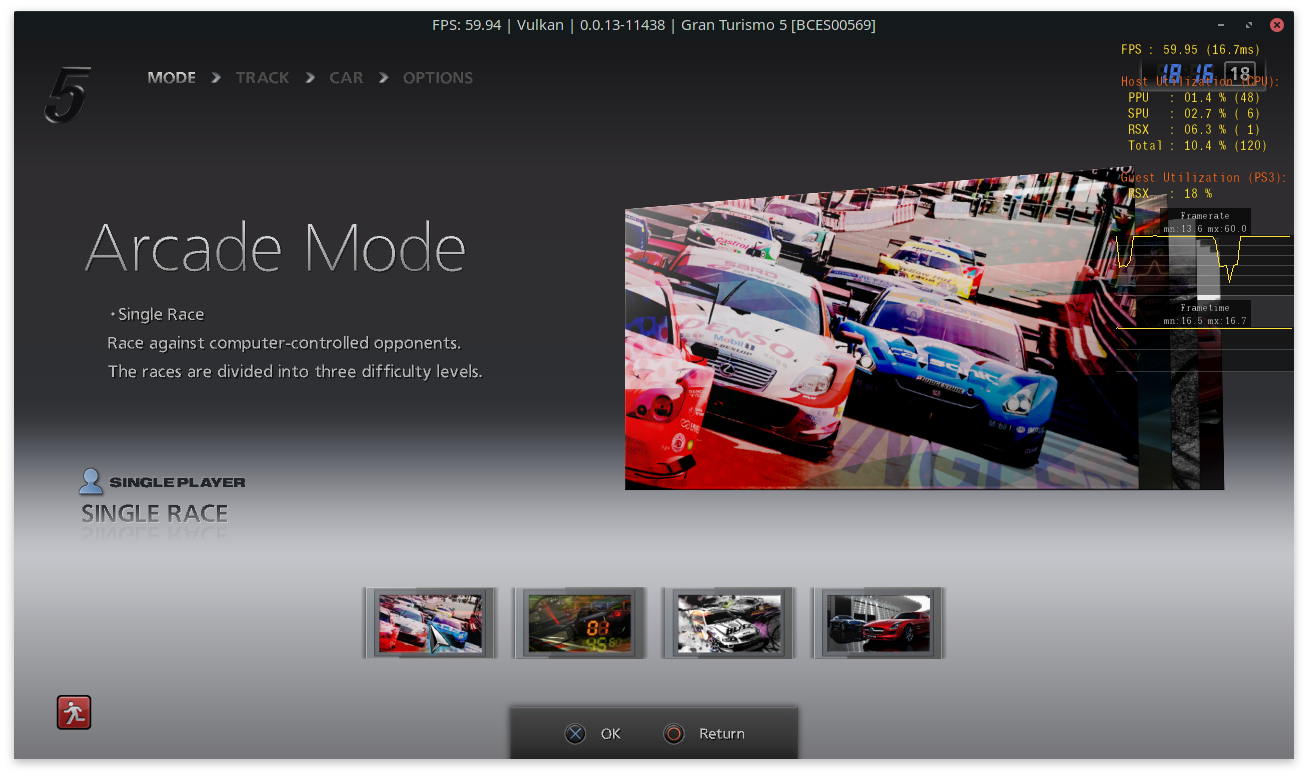The width and height of the screenshot is (1308, 776).
Task: Minimize the RPCS3 game window
Action: coord(1221,25)
